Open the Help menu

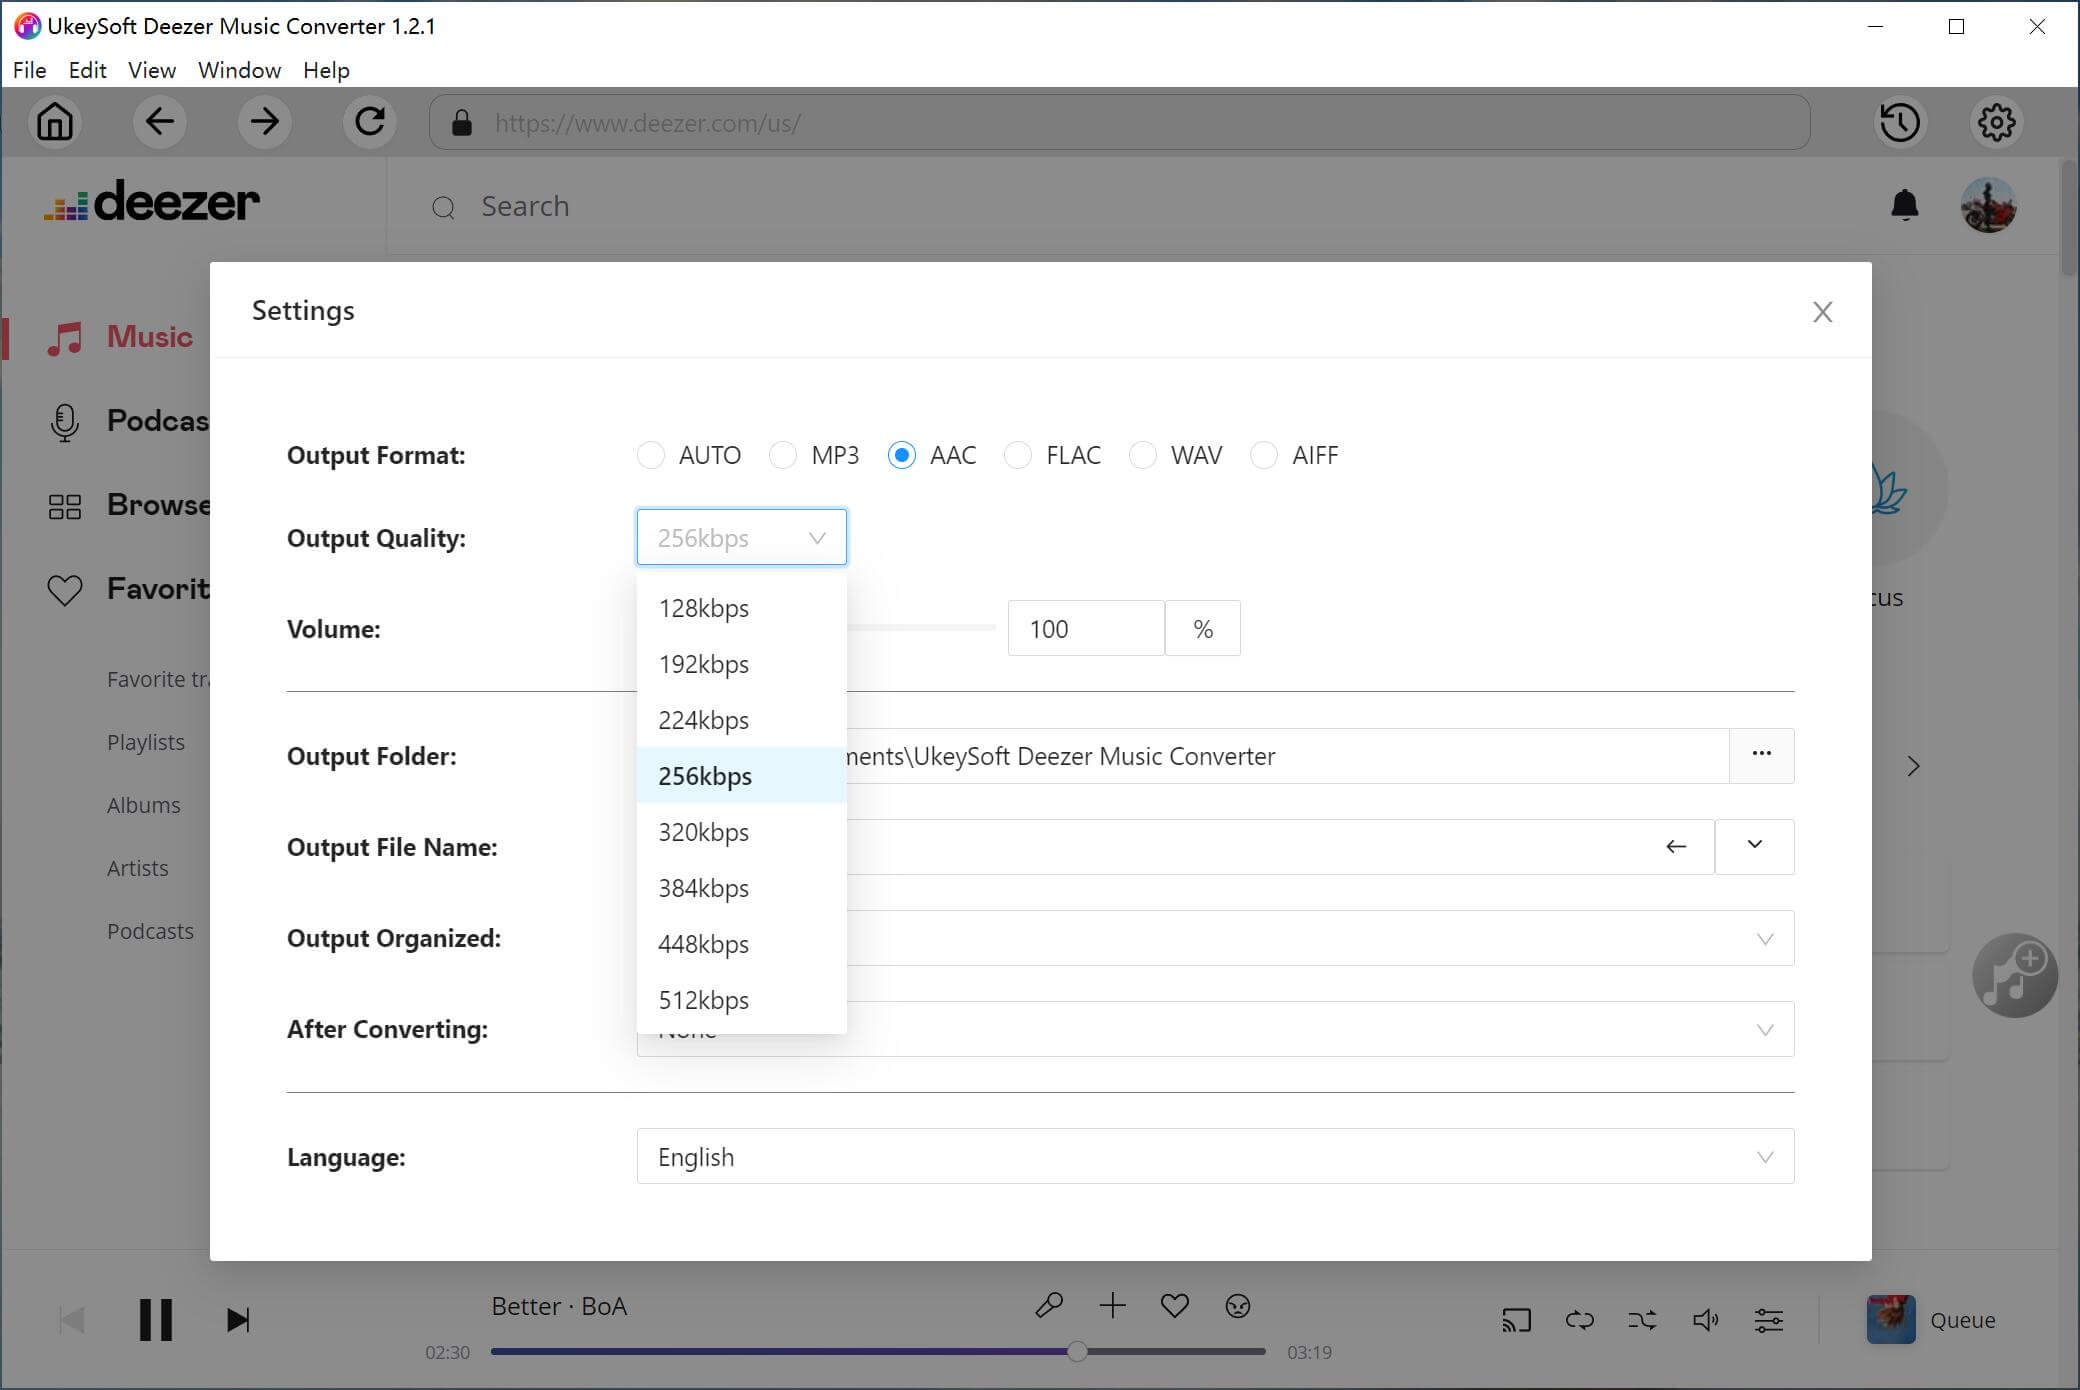(x=327, y=70)
